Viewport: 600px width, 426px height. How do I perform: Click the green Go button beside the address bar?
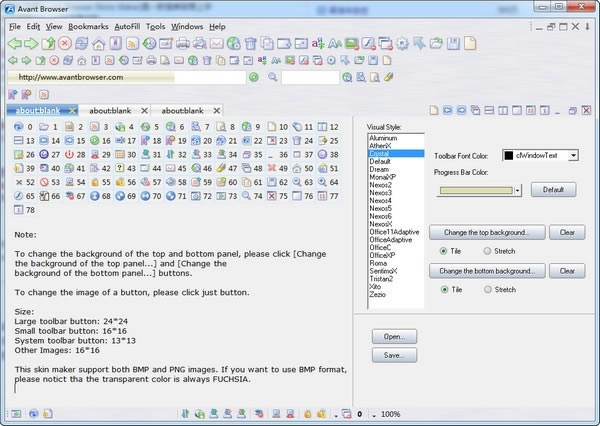pos(254,77)
